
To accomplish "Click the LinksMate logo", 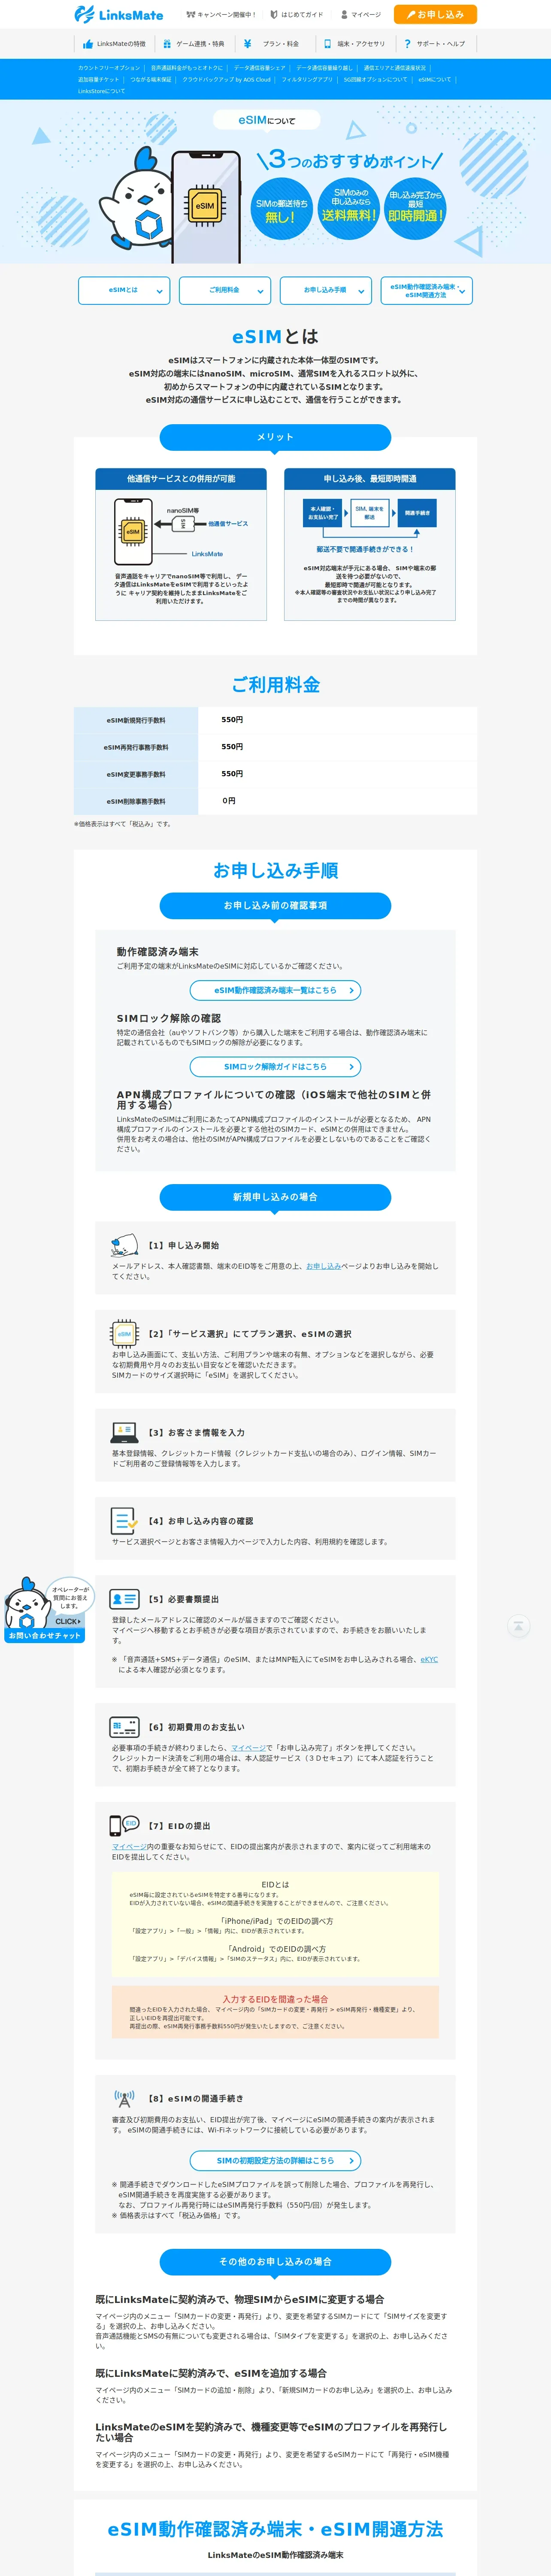I will point(119,14).
